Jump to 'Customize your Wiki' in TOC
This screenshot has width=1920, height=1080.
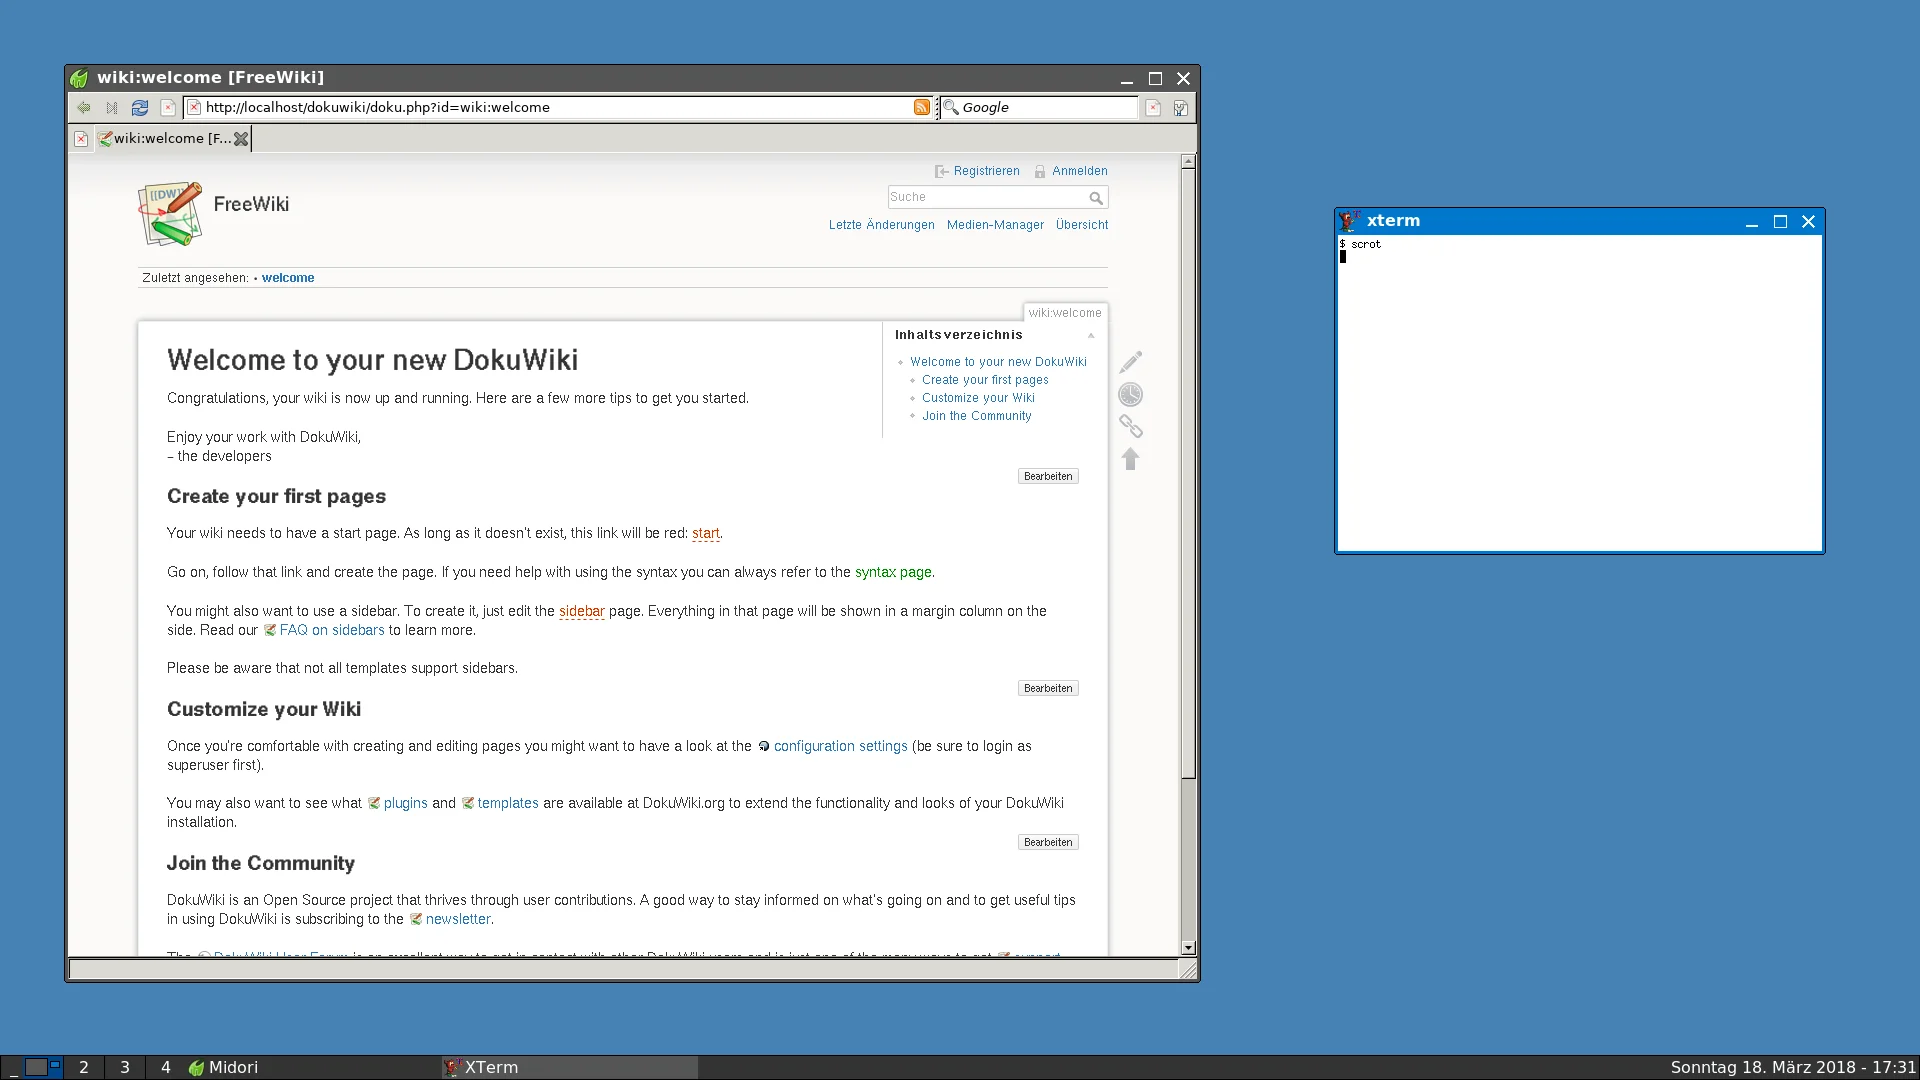[x=978, y=398]
